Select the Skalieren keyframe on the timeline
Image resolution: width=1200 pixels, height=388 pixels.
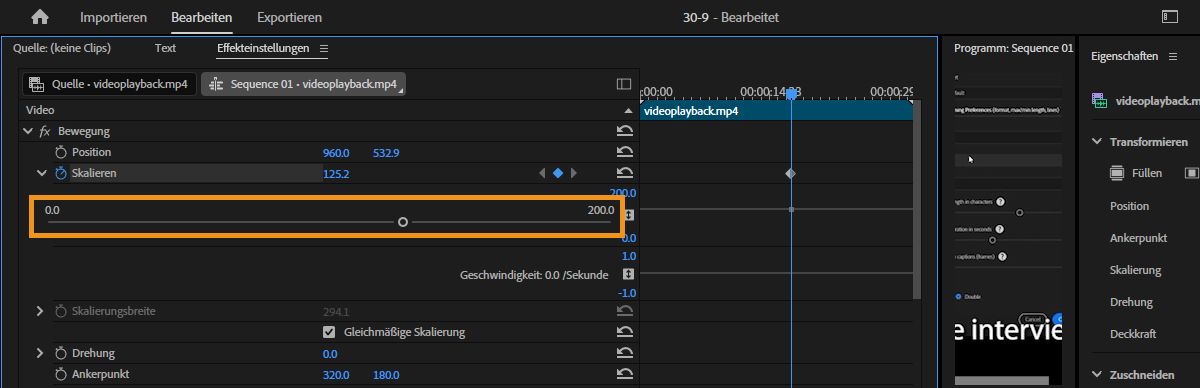[791, 173]
